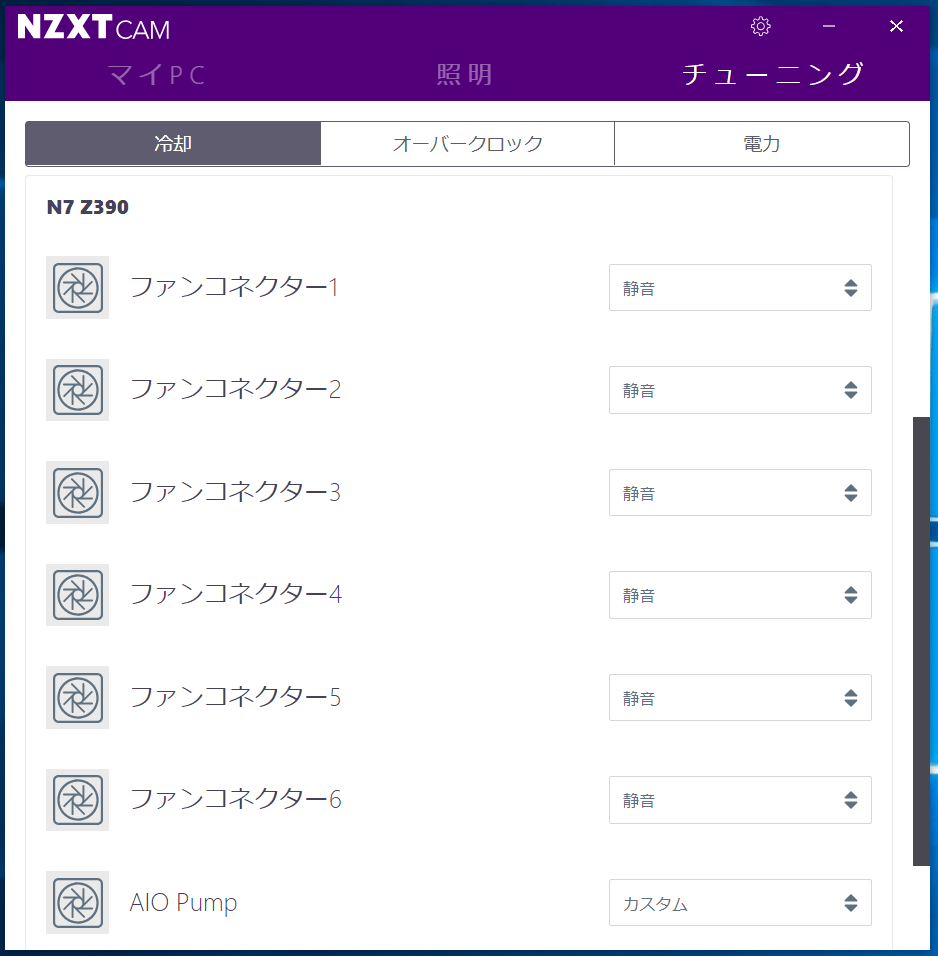
Task: Switch to the オーバークロック tab
Action: pyautogui.click(x=467, y=143)
